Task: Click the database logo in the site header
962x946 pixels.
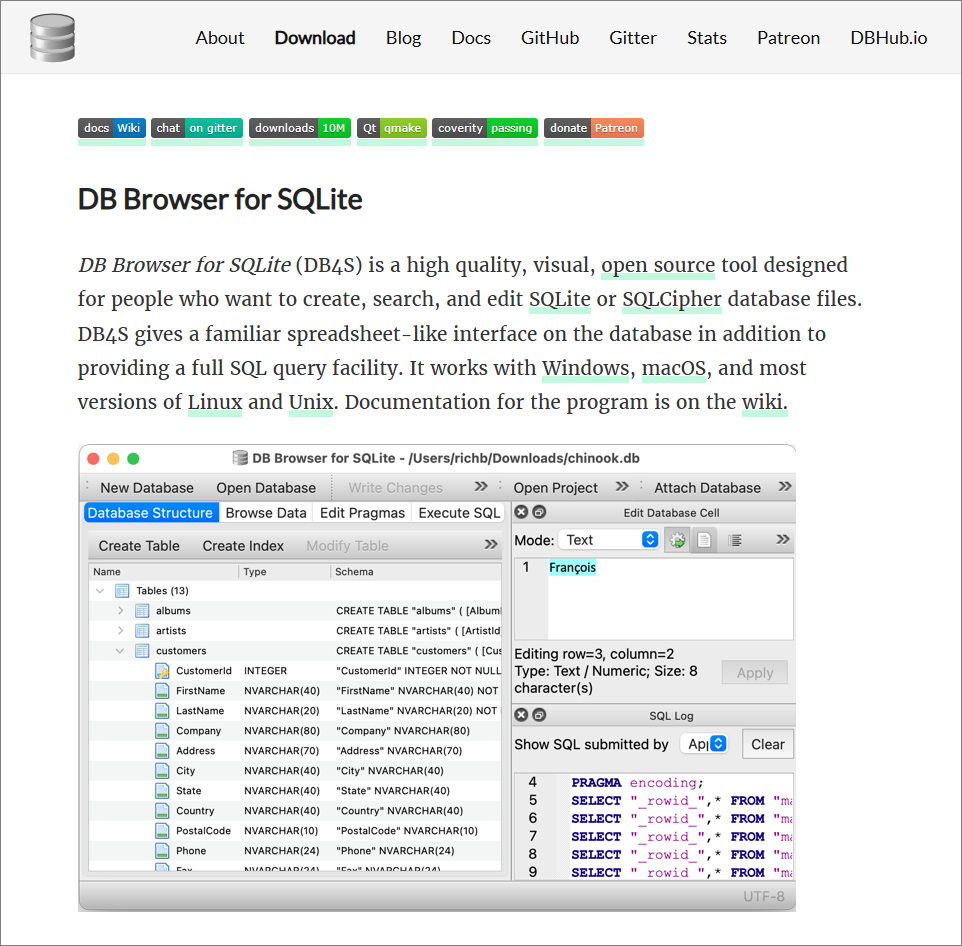Action: pyautogui.click(x=52, y=38)
